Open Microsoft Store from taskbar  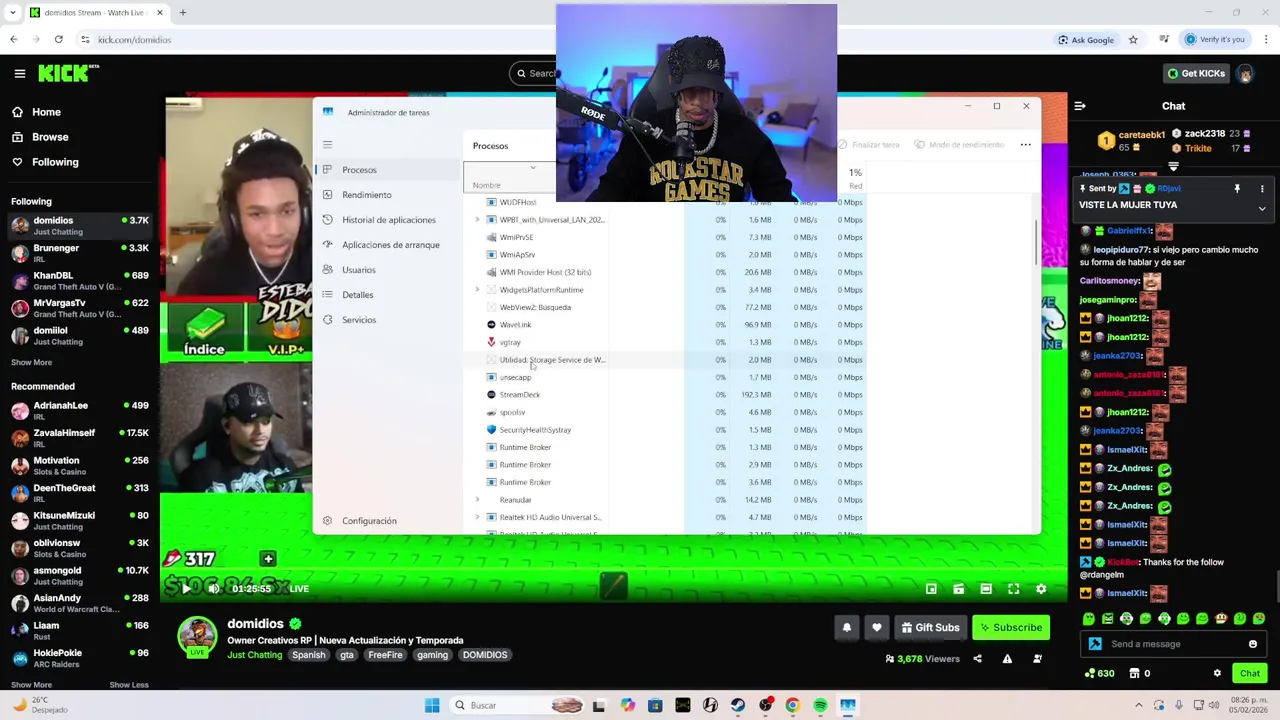[655, 705]
